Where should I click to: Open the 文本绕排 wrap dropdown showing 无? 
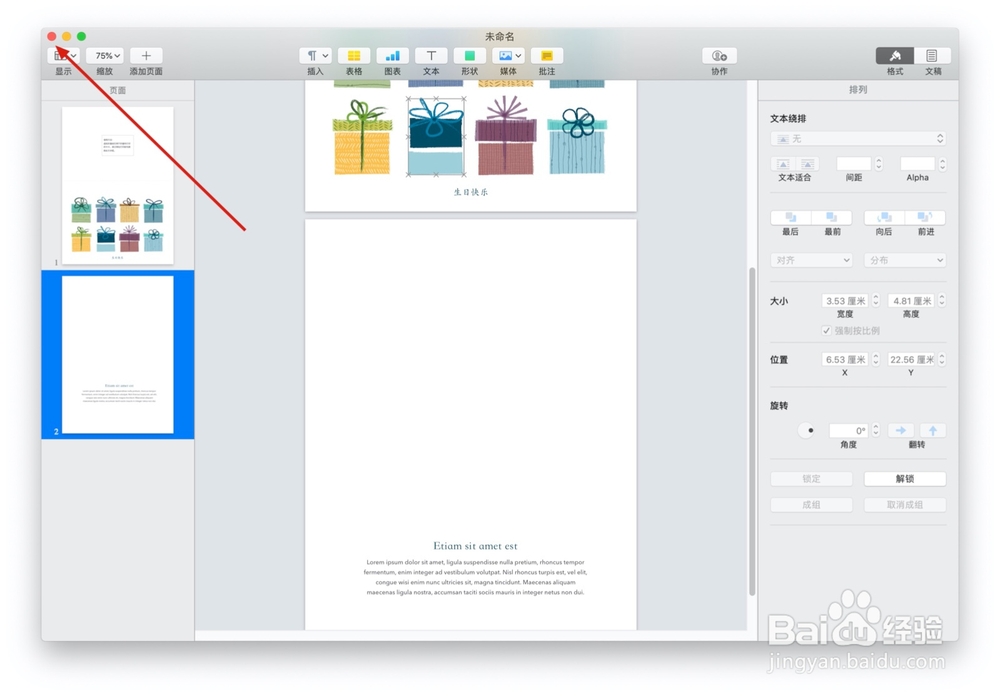(858, 138)
